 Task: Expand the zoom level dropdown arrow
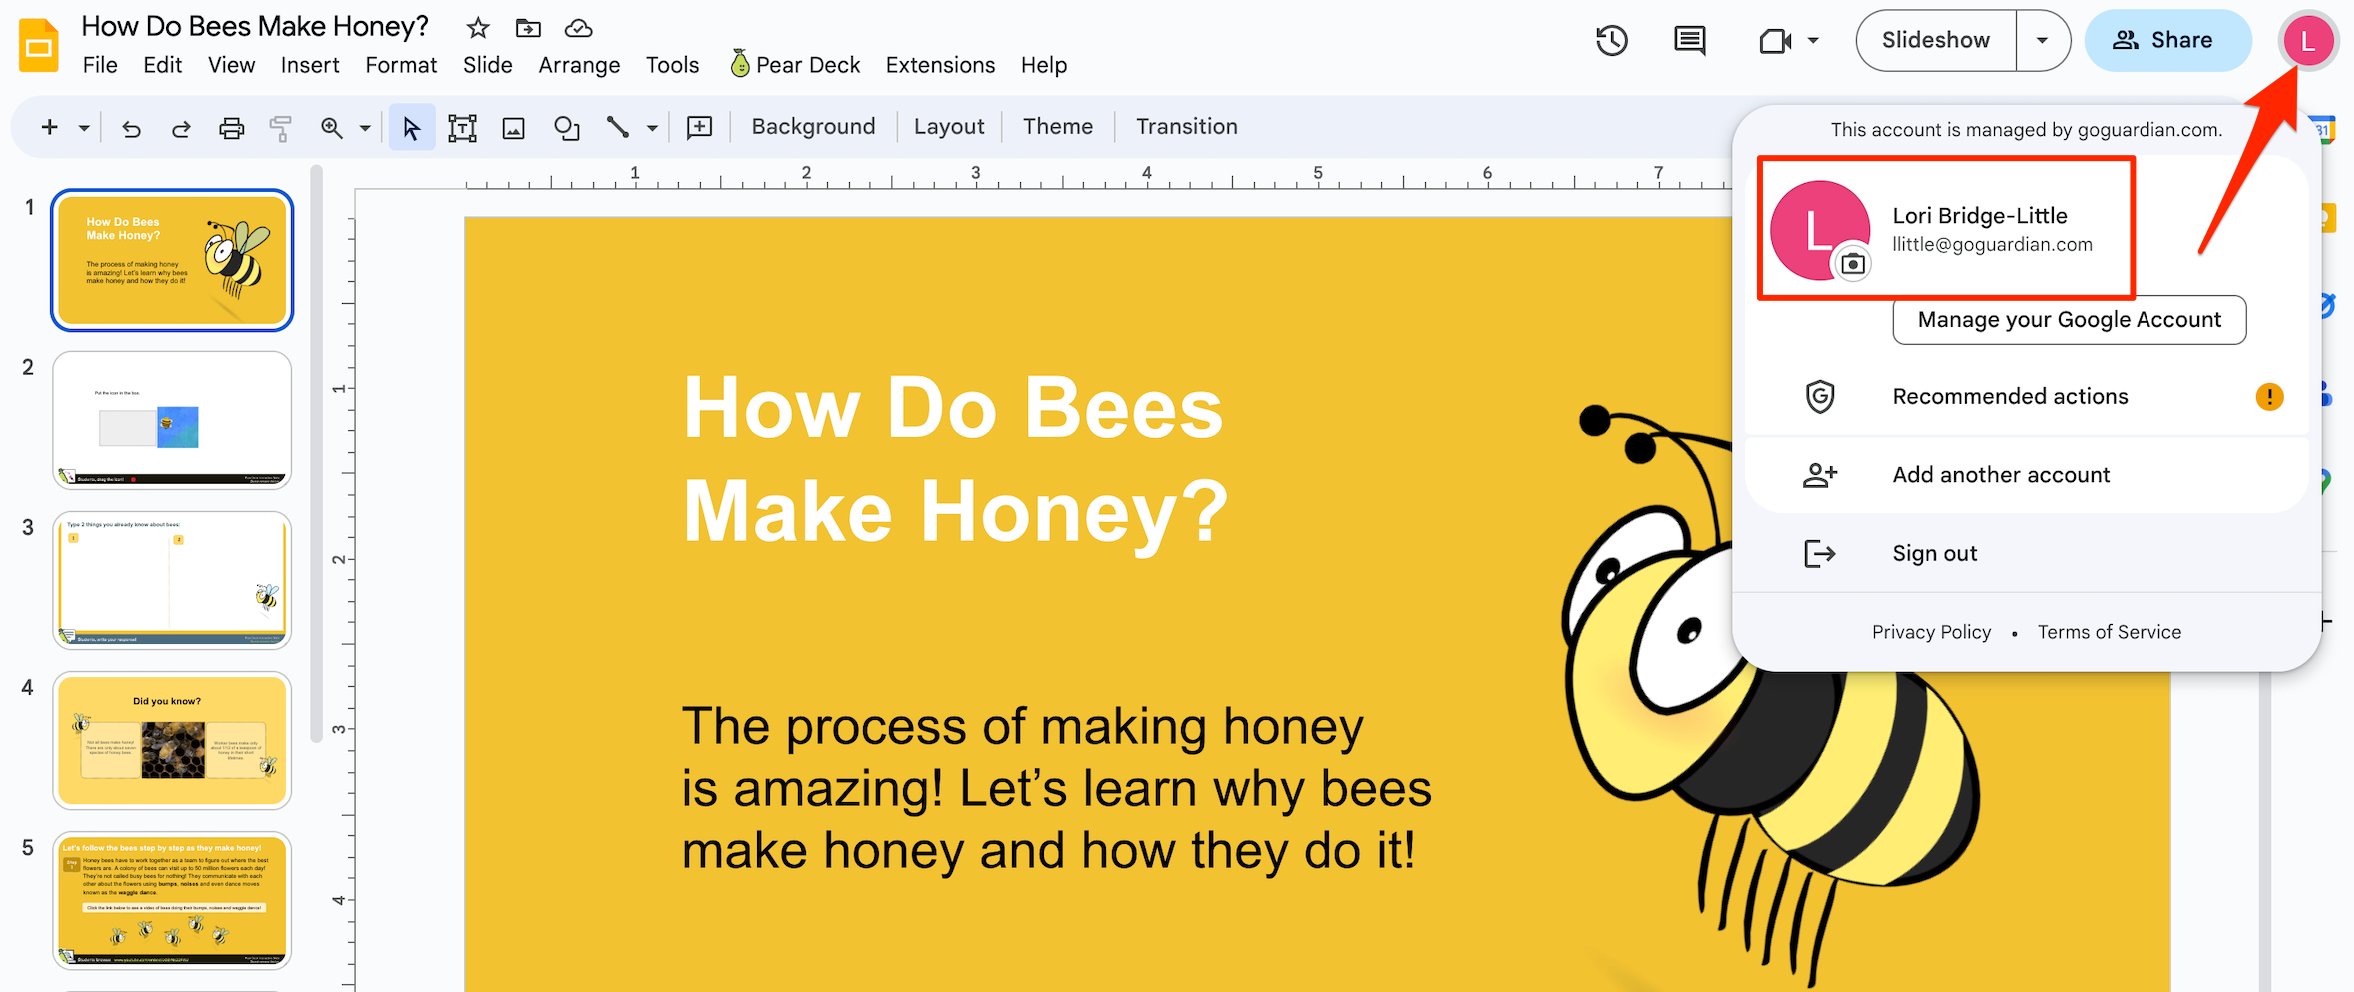tap(365, 128)
